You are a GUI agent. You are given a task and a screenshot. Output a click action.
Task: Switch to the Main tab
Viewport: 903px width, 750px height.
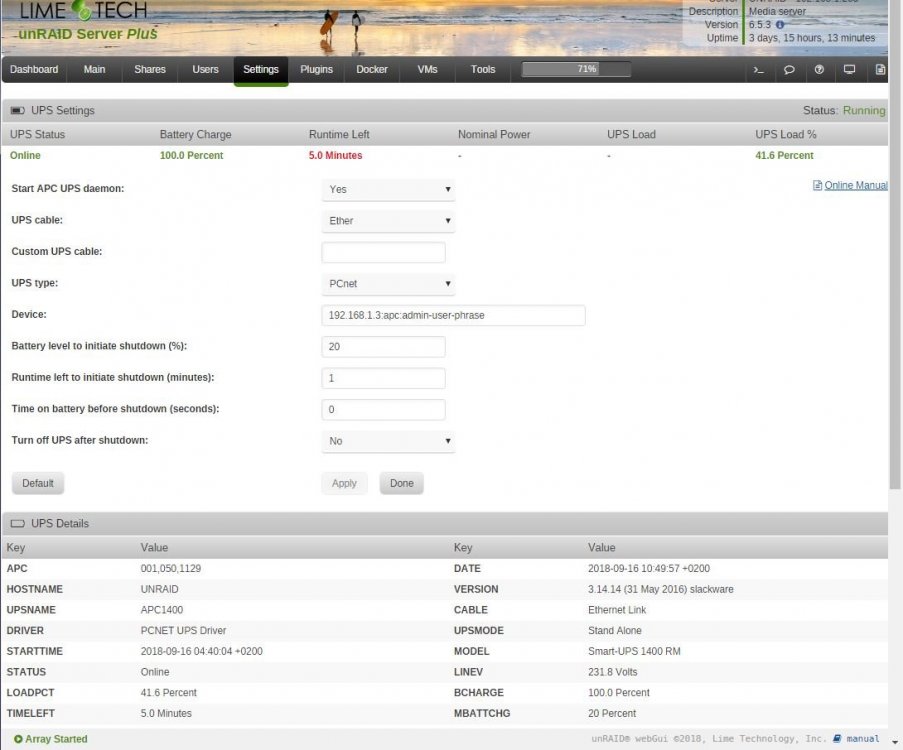(x=94, y=70)
